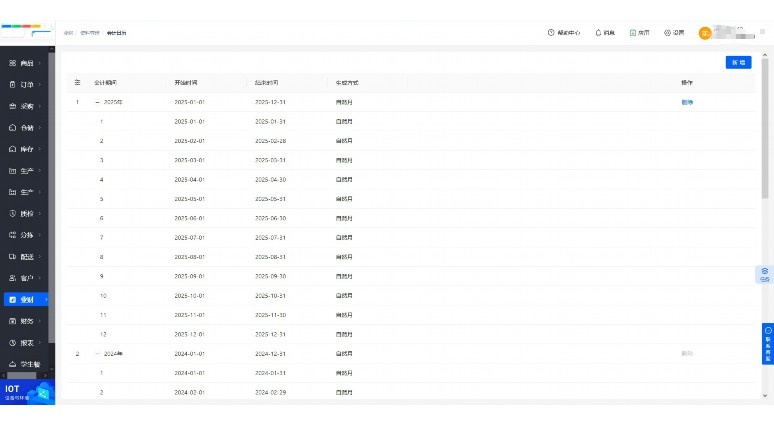
Task: Click the 质检 sidebar icon
Action: coord(12,214)
